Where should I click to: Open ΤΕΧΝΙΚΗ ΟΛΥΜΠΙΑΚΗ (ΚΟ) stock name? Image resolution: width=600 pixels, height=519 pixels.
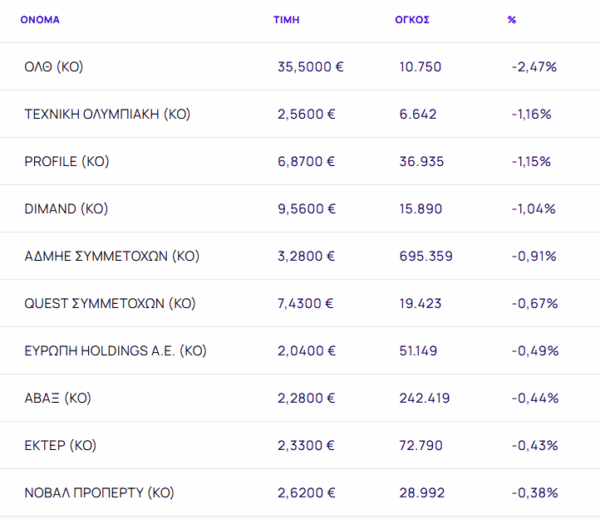[x=108, y=114]
